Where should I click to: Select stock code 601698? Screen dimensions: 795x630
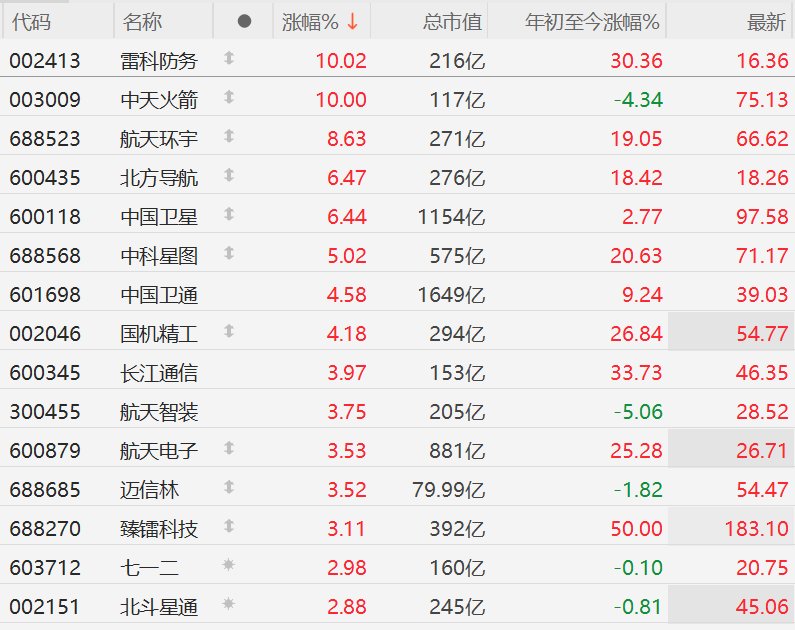click(x=45, y=295)
